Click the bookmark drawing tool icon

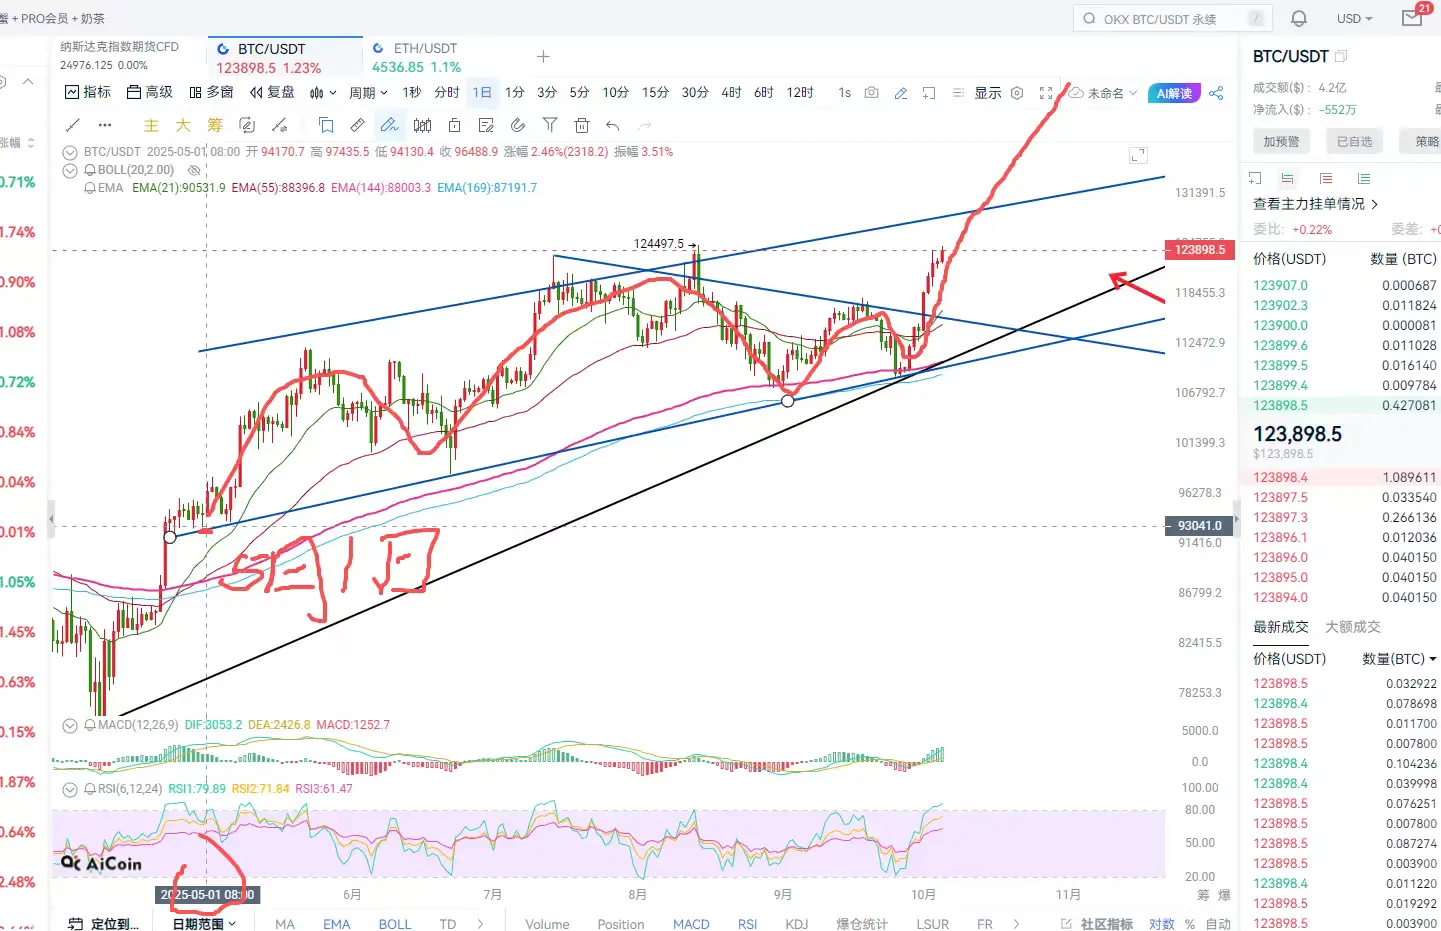coord(325,125)
